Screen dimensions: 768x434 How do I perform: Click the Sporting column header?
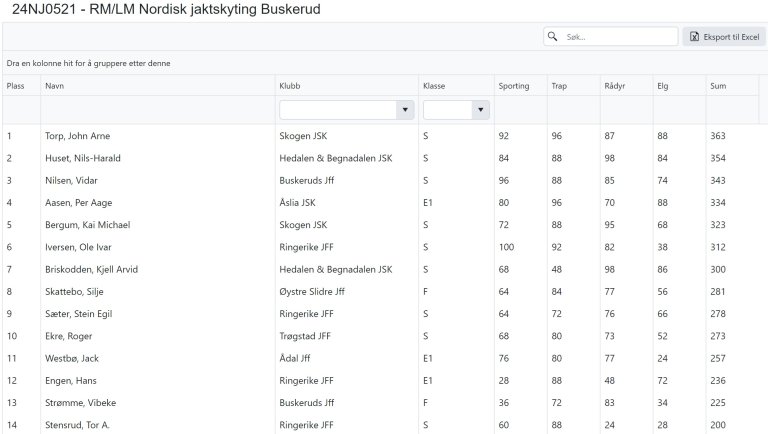tap(514, 86)
